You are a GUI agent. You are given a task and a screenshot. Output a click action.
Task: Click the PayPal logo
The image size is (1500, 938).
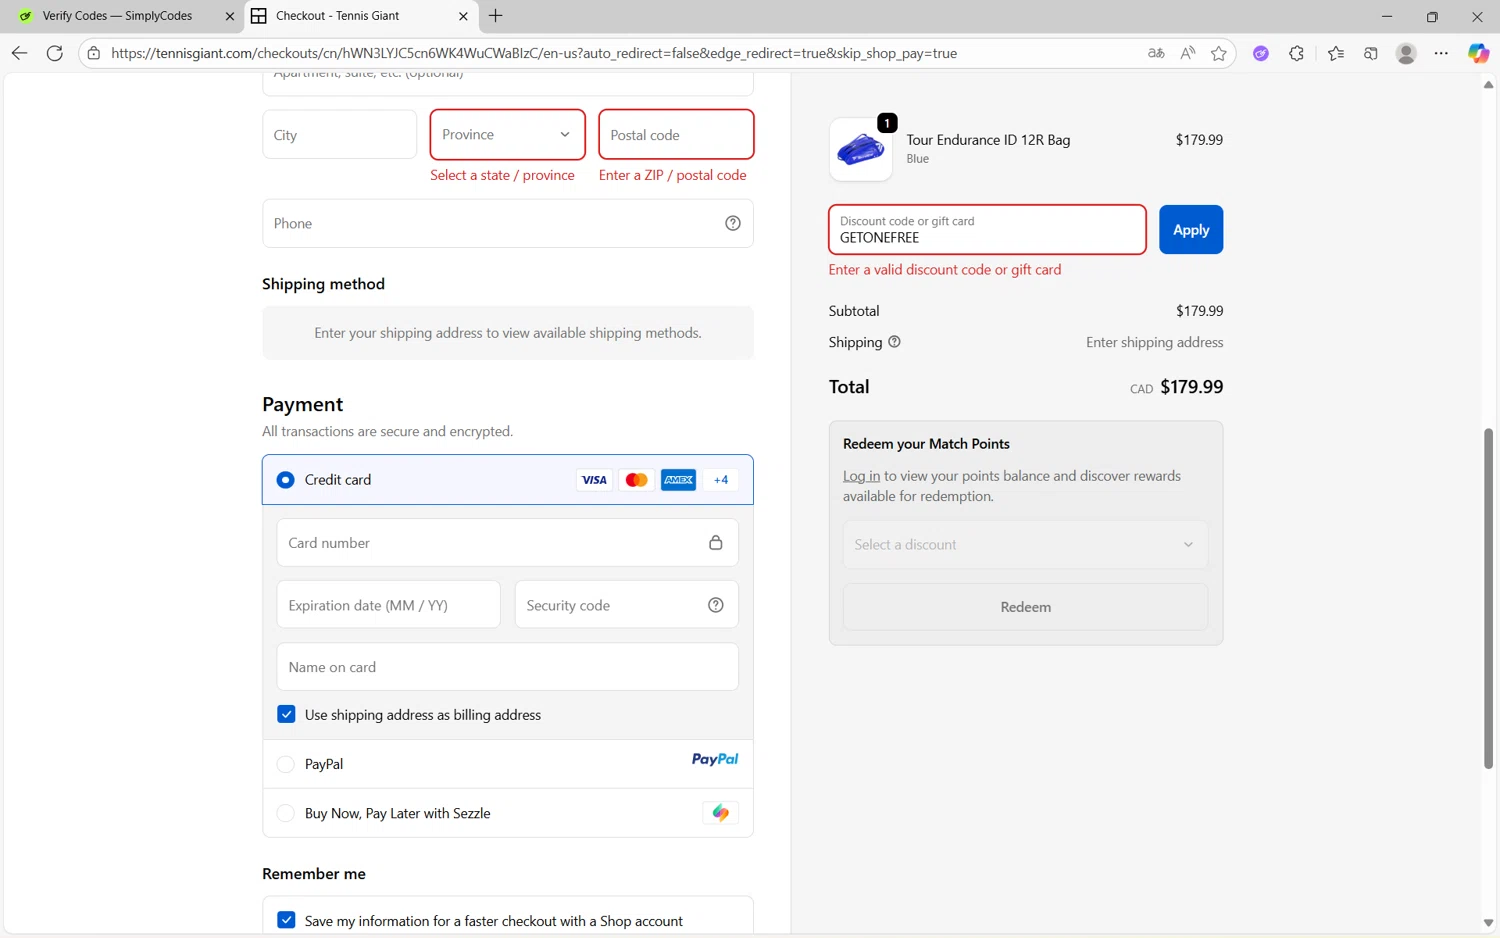pos(715,760)
